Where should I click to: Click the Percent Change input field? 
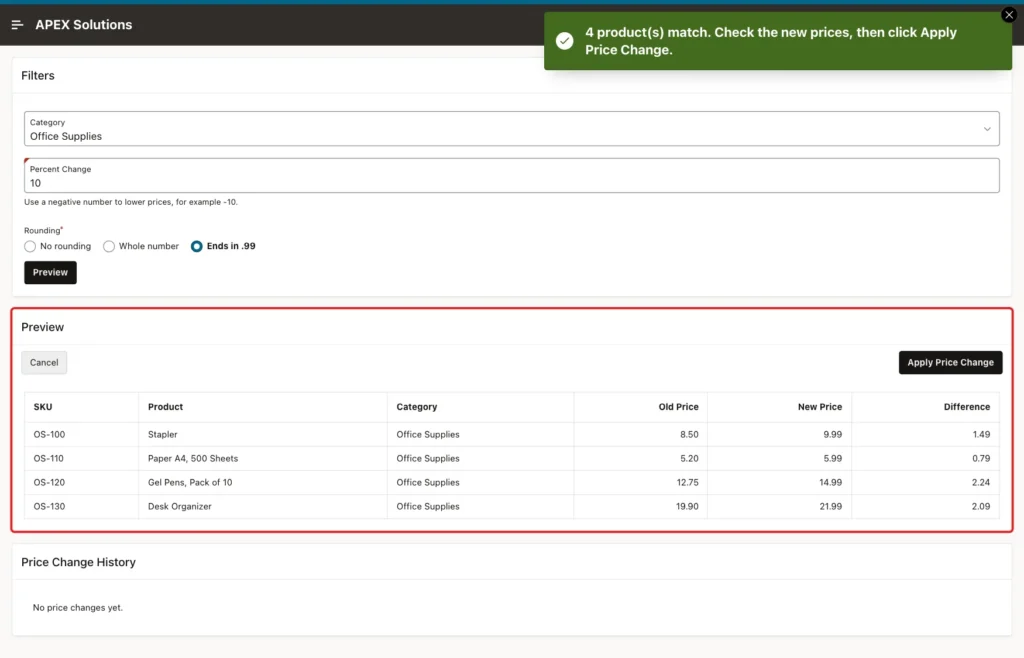[x=511, y=176]
